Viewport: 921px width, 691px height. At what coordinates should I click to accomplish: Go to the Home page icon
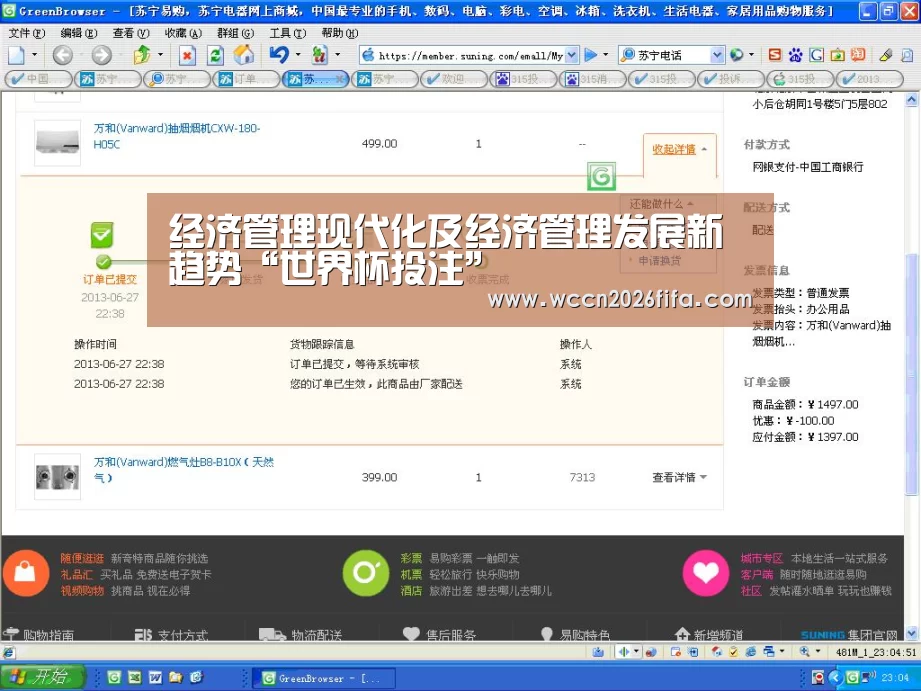click(243, 55)
